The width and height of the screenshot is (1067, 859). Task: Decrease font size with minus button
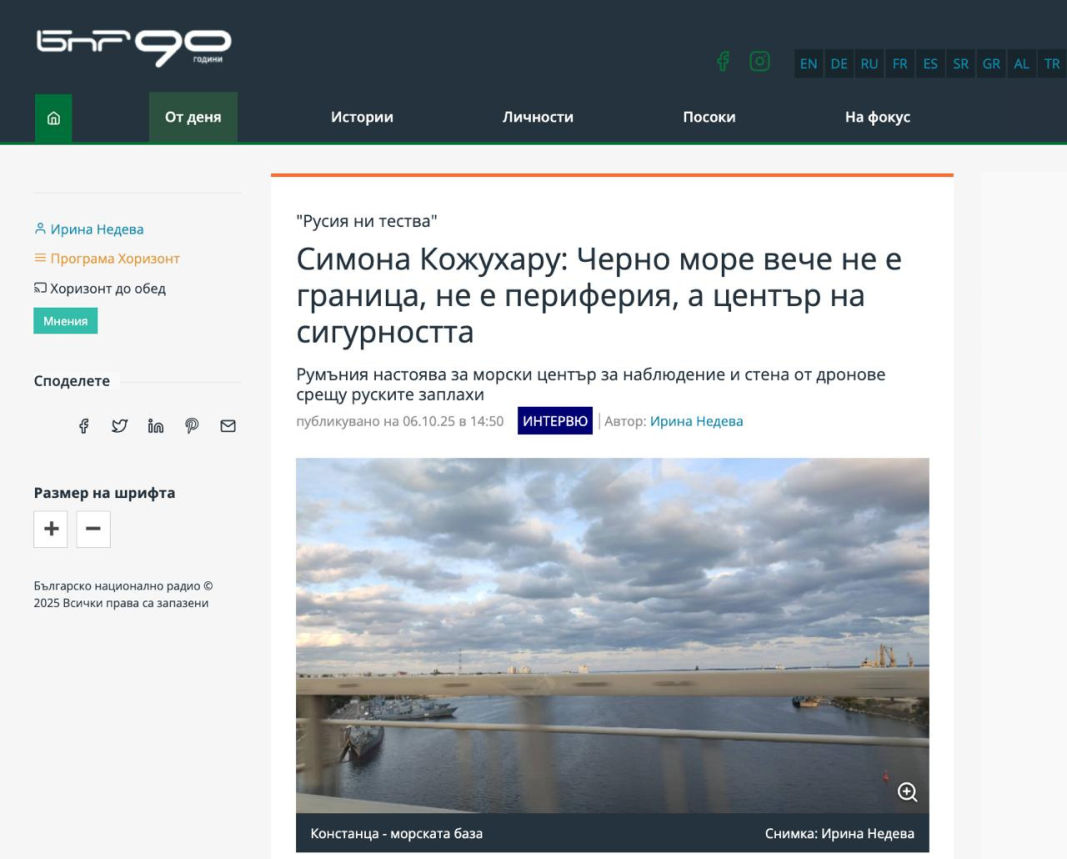[x=93, y=529]
